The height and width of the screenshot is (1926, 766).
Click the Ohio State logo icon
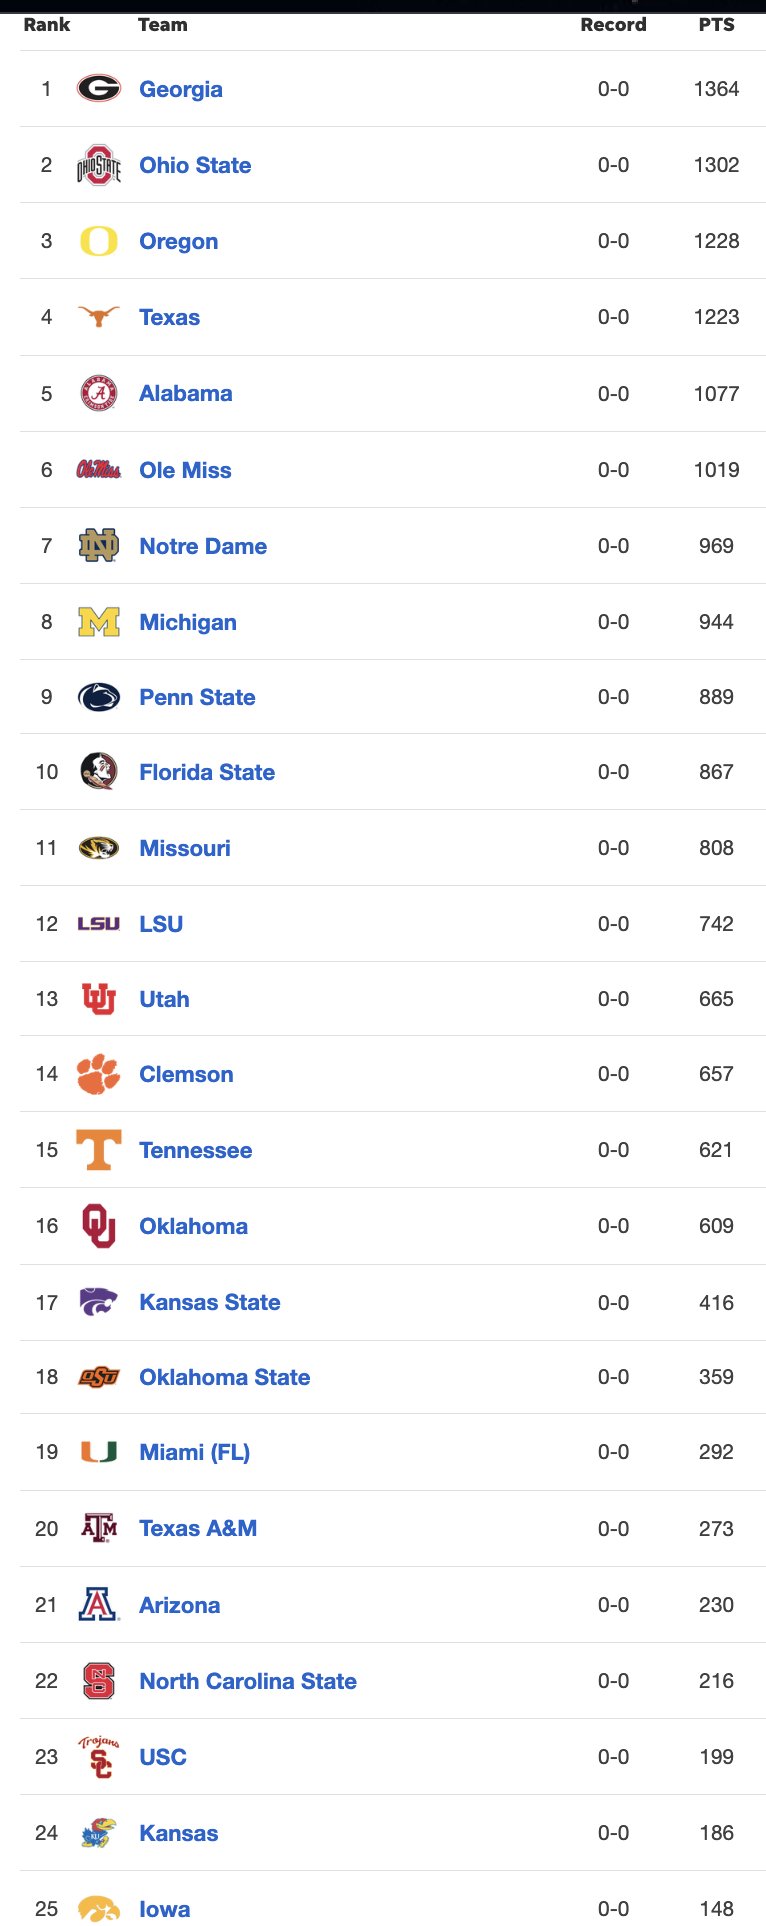tap(99, 165)
